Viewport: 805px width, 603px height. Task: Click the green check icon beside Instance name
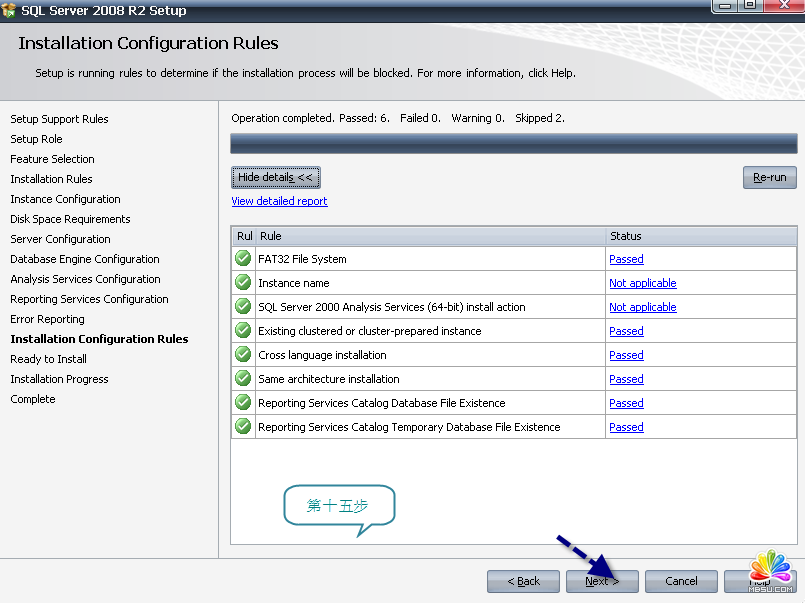click(x=242, y=283)
